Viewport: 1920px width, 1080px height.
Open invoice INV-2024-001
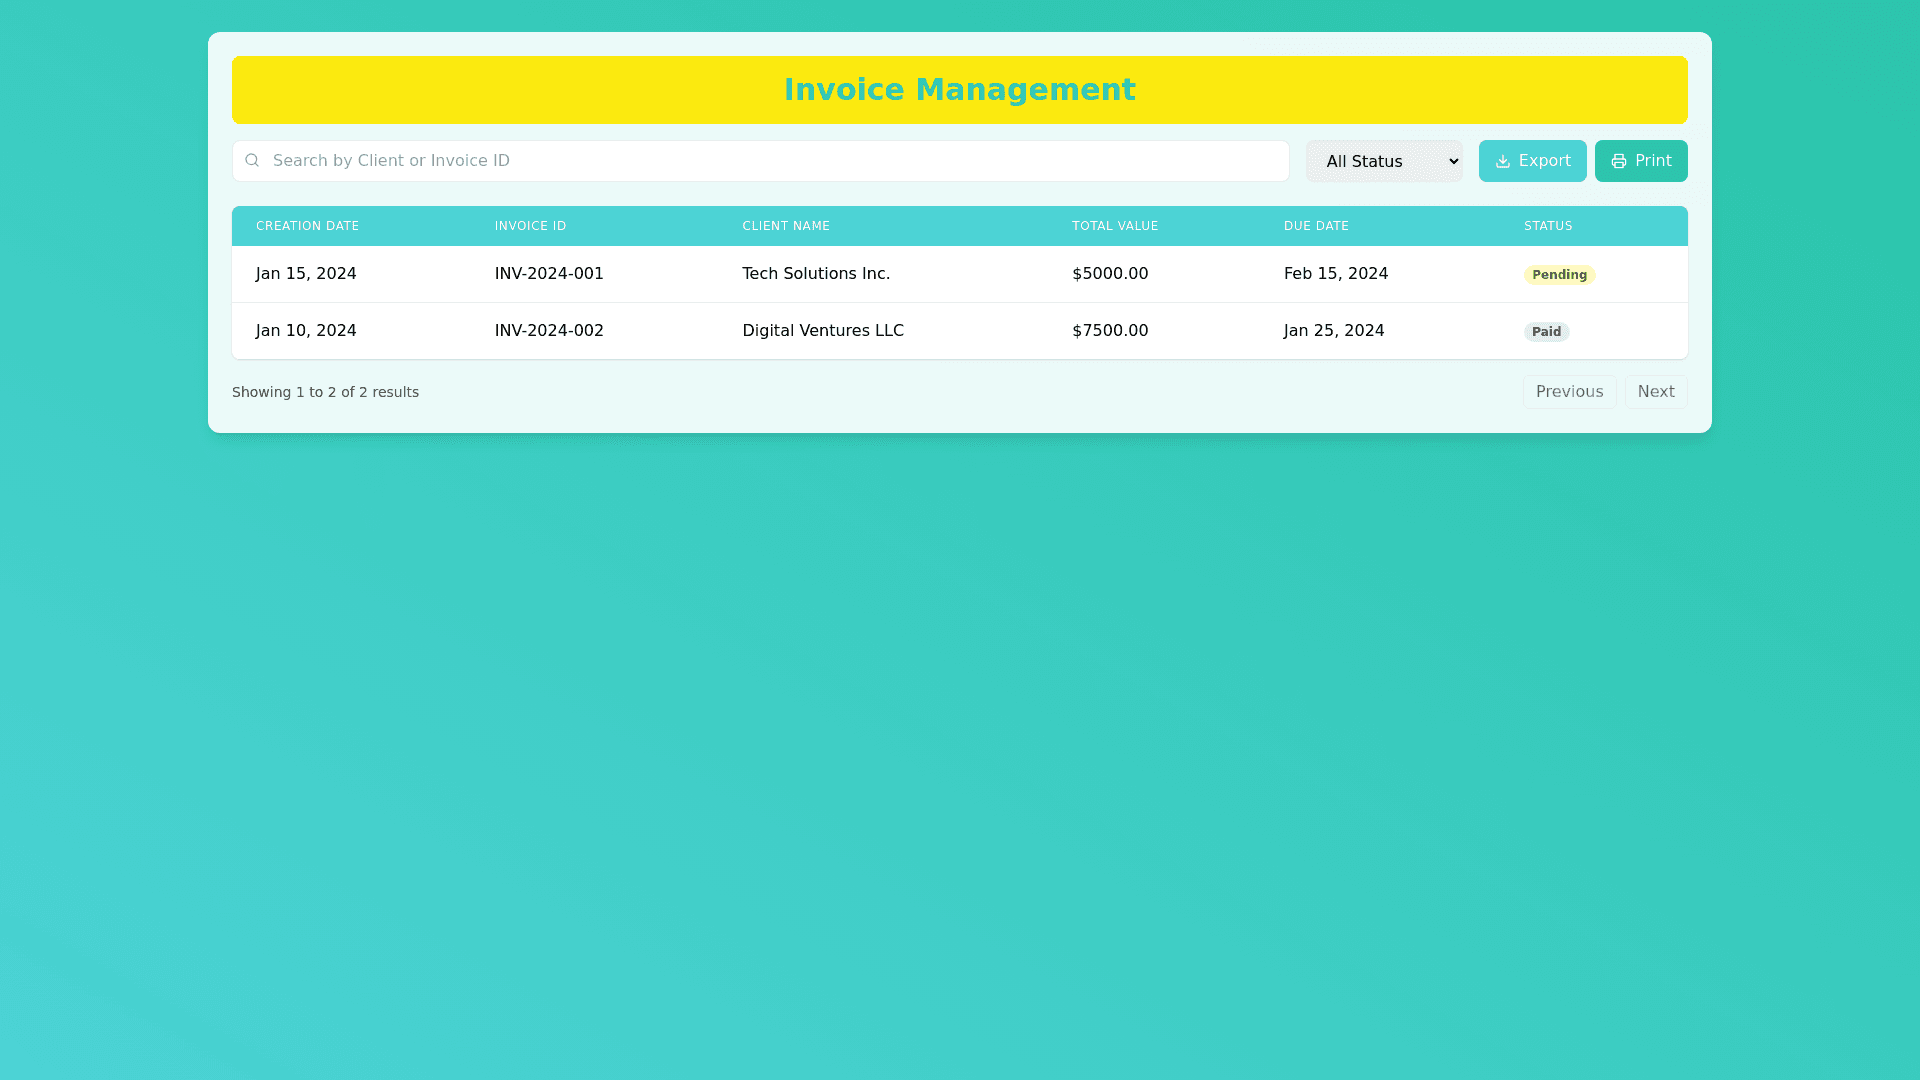[548, 274]
